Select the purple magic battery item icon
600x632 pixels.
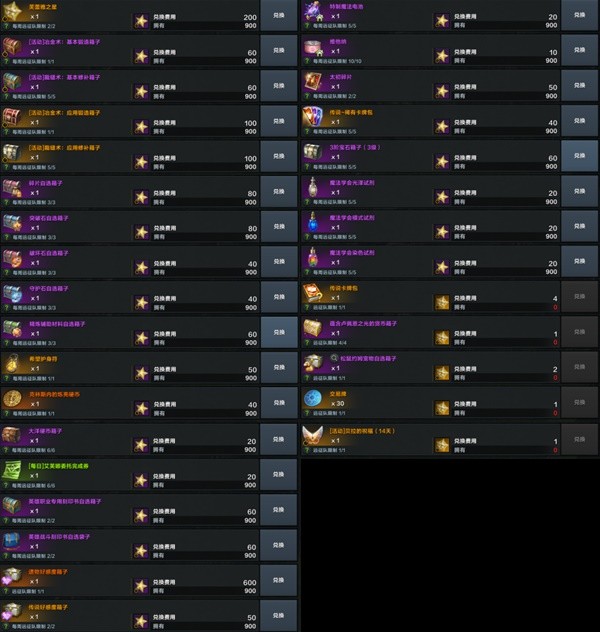pyautogui.click(x=313, y=11)
